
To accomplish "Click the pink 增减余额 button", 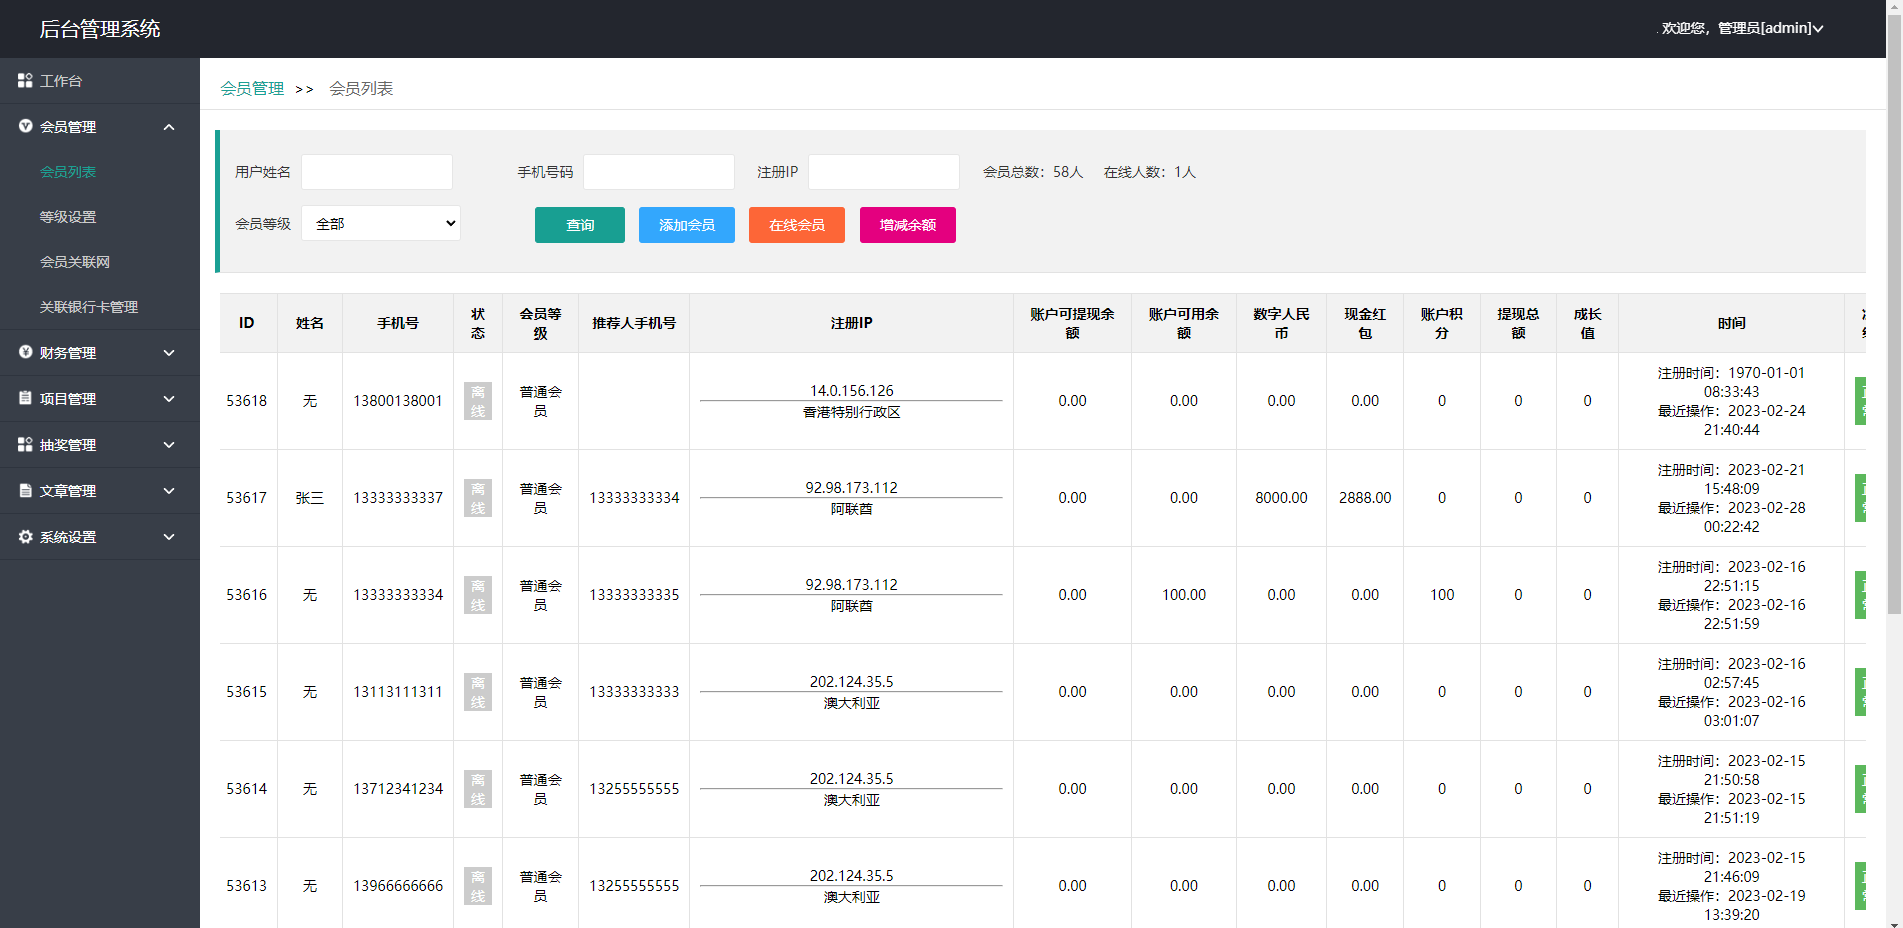I will pos(907,225).
